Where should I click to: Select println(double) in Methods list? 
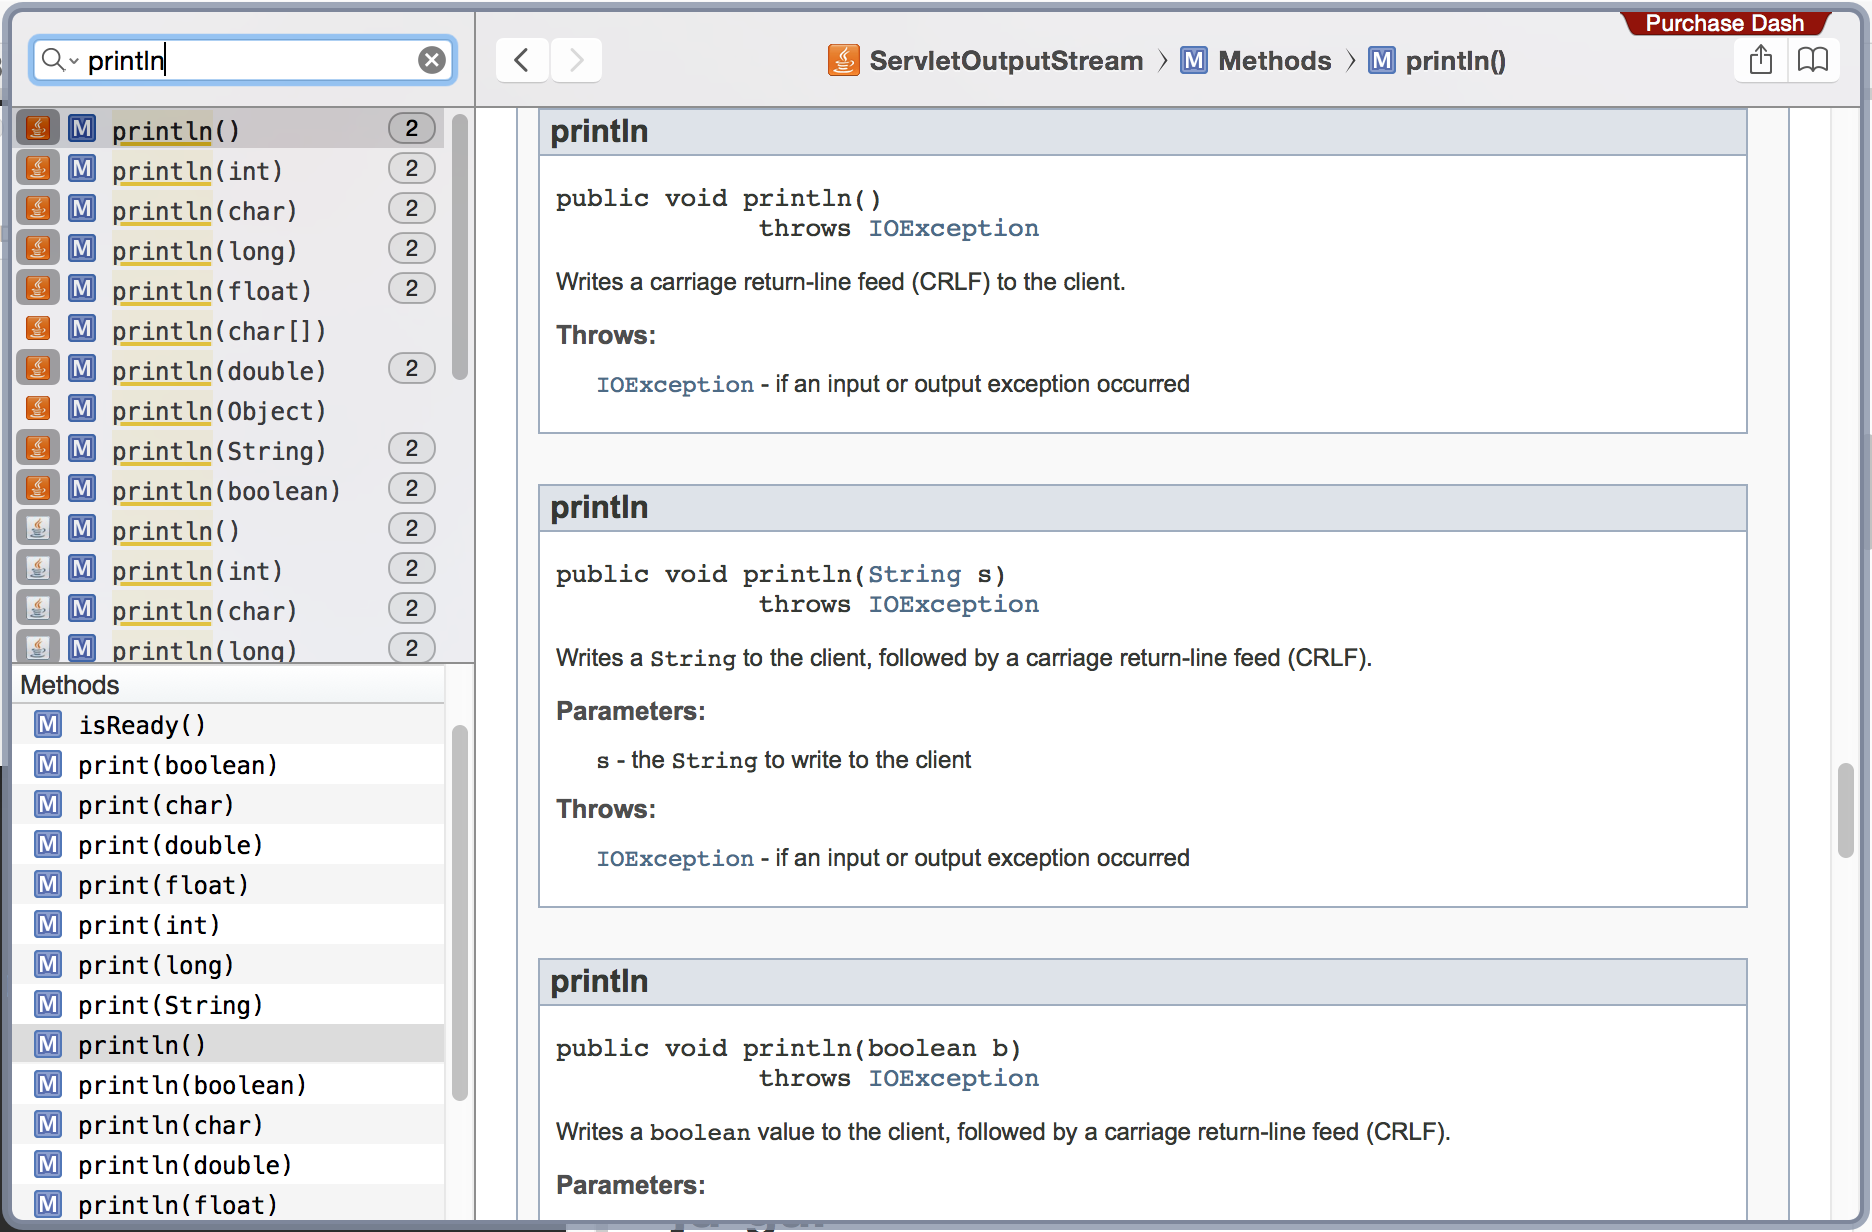228,1165
